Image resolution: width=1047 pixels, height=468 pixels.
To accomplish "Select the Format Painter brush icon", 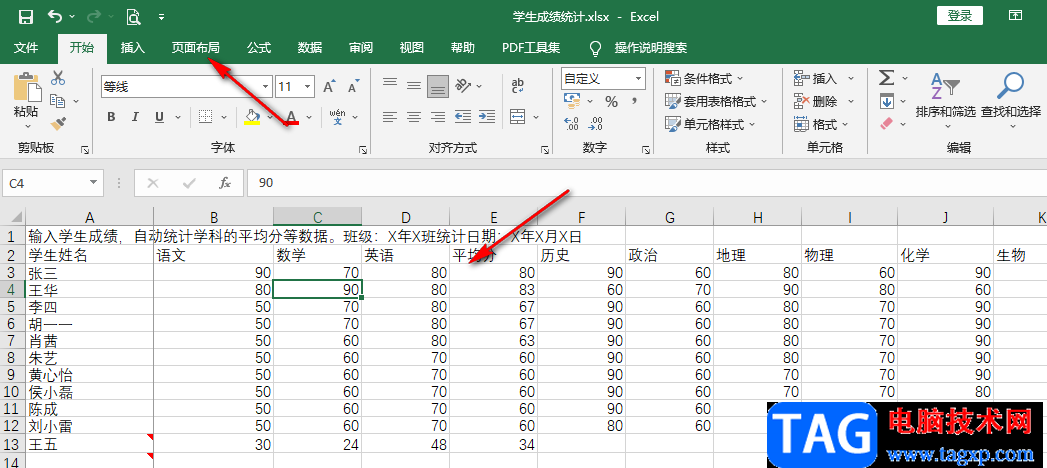I will (58, 123).
